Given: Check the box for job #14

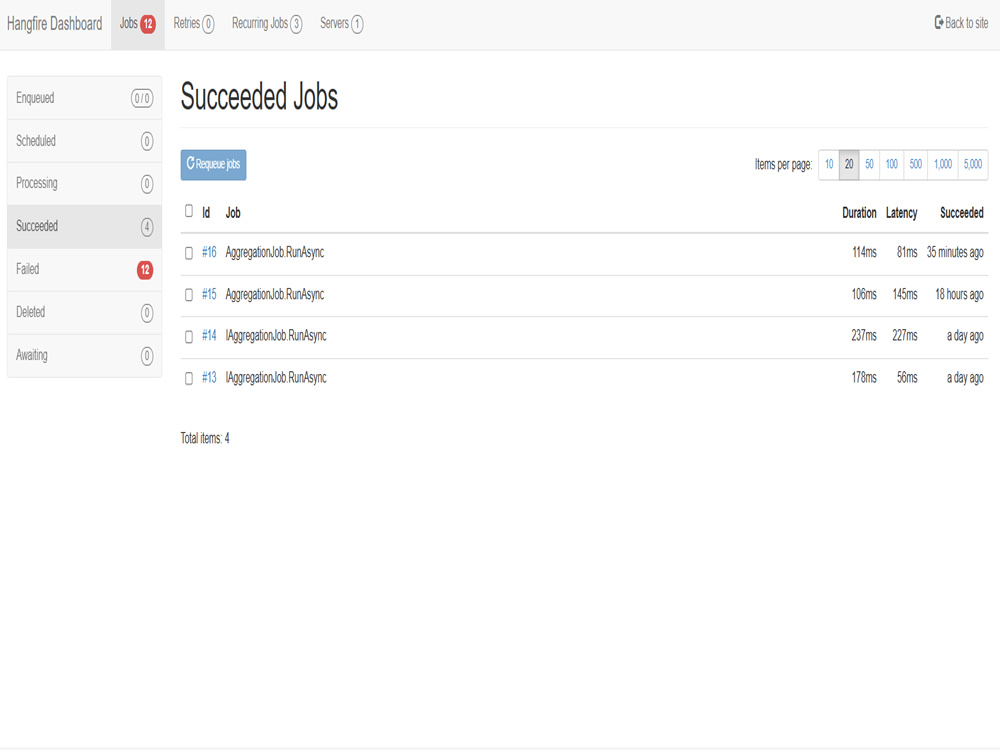Looking at the screenshot, I should coord(189,337).
